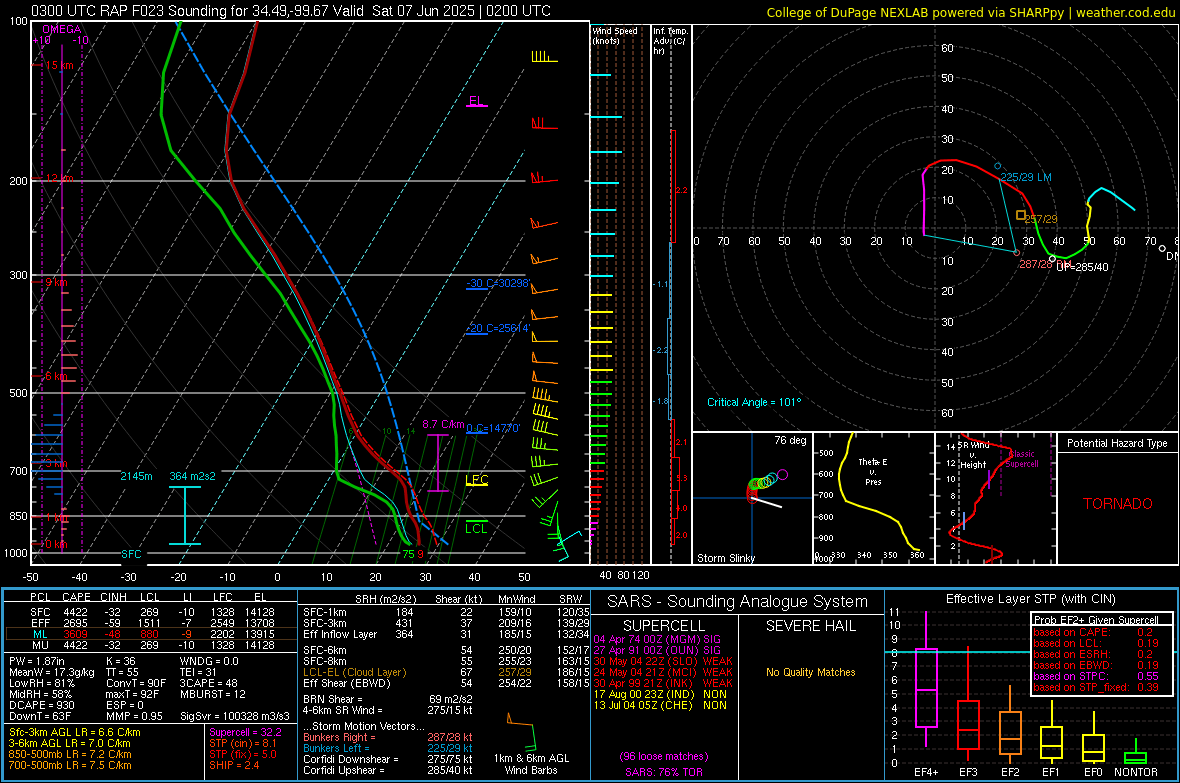This screenshot has height=783, width=1180.
Task: Click the 04 Apr 74 00Z (MGM) analogue
Action: coord(657,639)
